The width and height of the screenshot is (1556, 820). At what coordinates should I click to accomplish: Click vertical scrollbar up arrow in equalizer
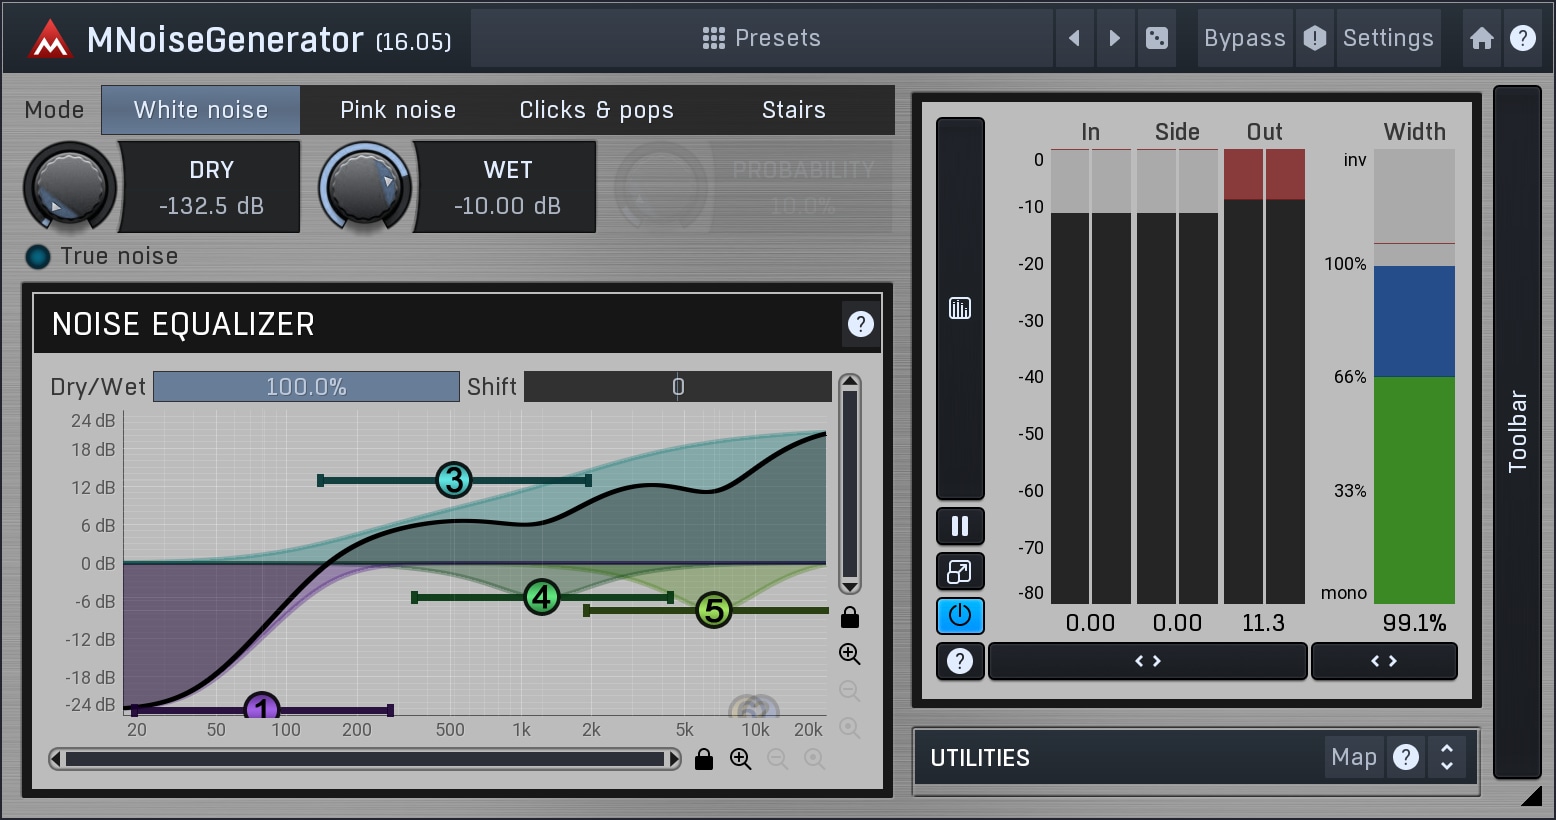pyautogui.click(x=850, y=382)
